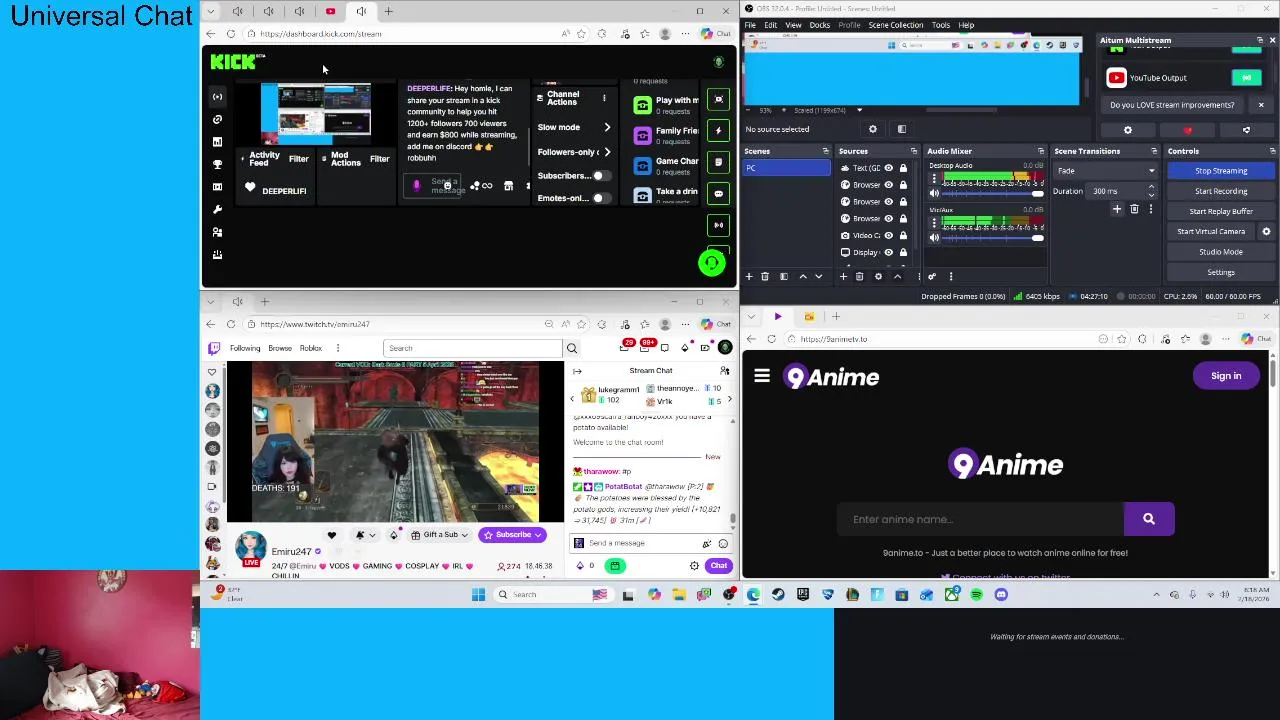The image size is (1280, 720).
Task: Open the Kick achievements trophy sidebar icon
Action: click(218, 164)
